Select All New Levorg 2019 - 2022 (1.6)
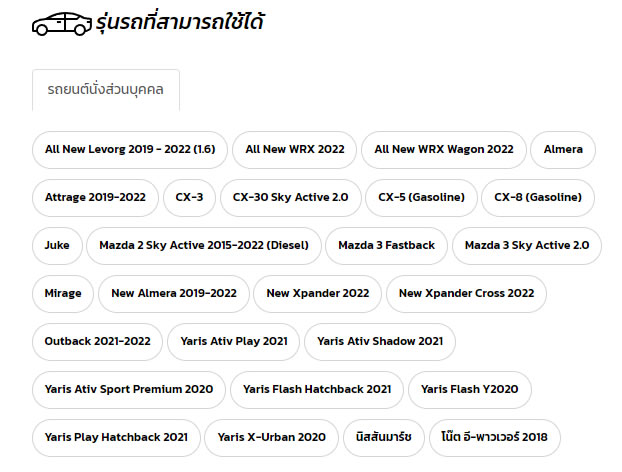Image resolution: width=622 pixels, height=472 pixels. 130,149
